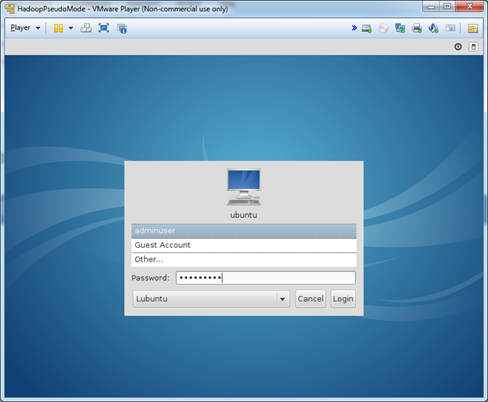This screenshot has width=488, height=402.
Task: Minimize the VMware Player window
Action: 431,7
